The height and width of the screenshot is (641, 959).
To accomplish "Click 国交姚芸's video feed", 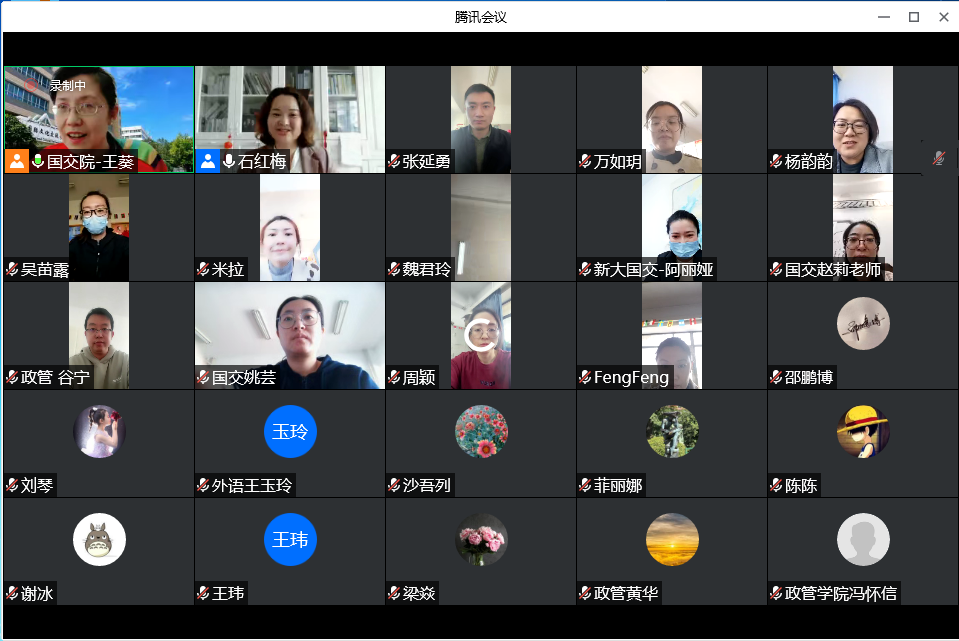I will coord(290,336).
